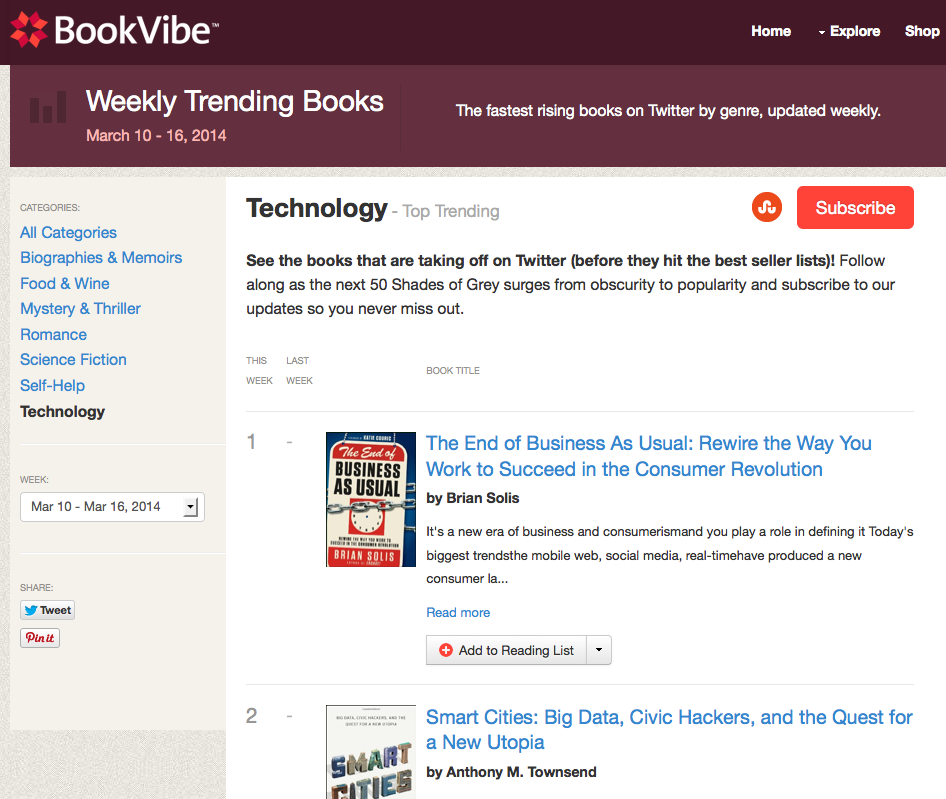Screen dimensions: 946x799
Task: Click the BOOK TITLE column header
Action: click(453, 371)
